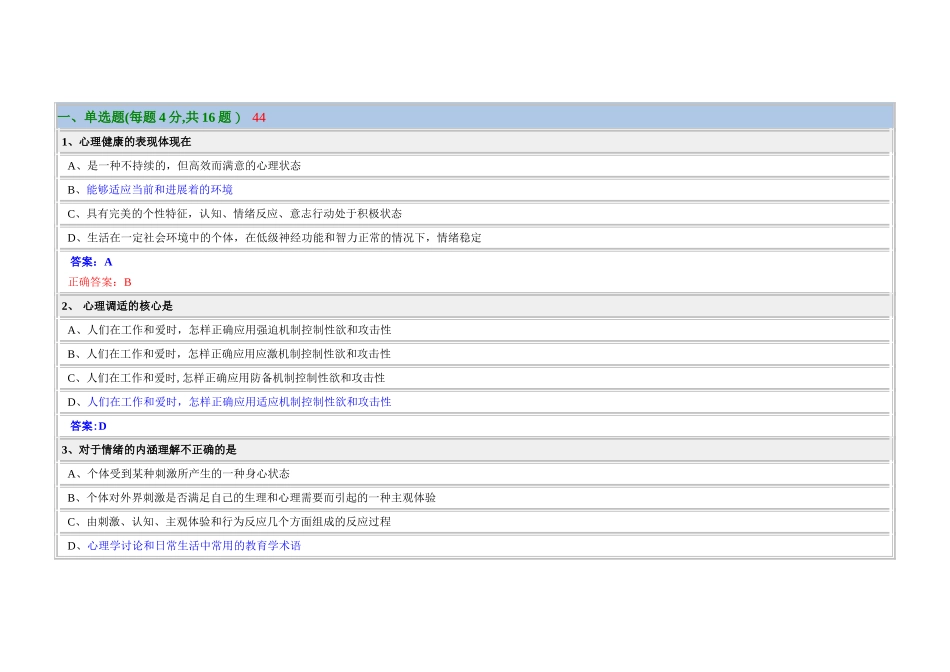Pick the option mentioning 应激机制
Image resolution: width=950 pixels, height=672 pixels.
(229, 354)
